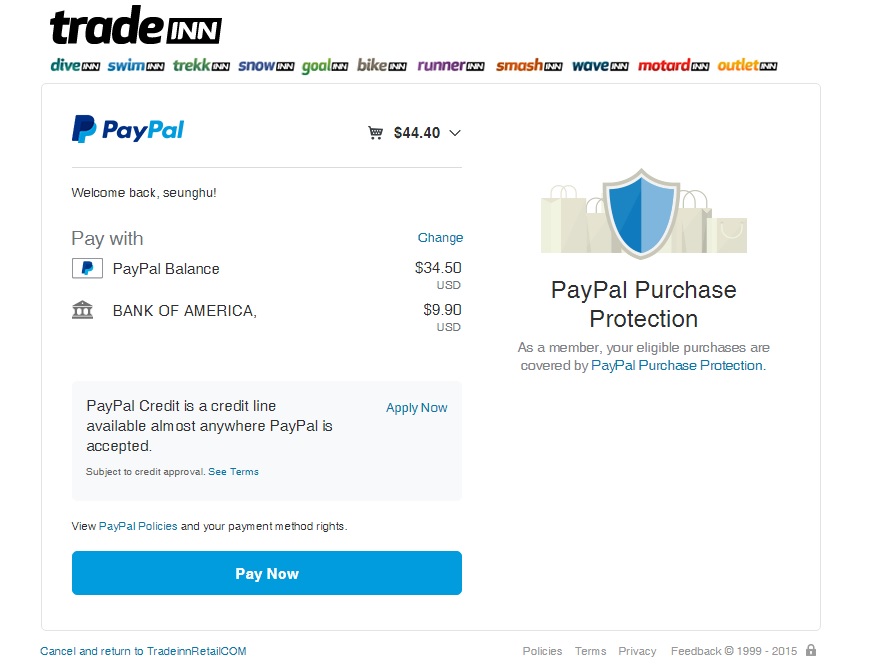Open the Privacy footer link
Image resolution: width=879 pixels, height=669 pixels.
[637, 651]
